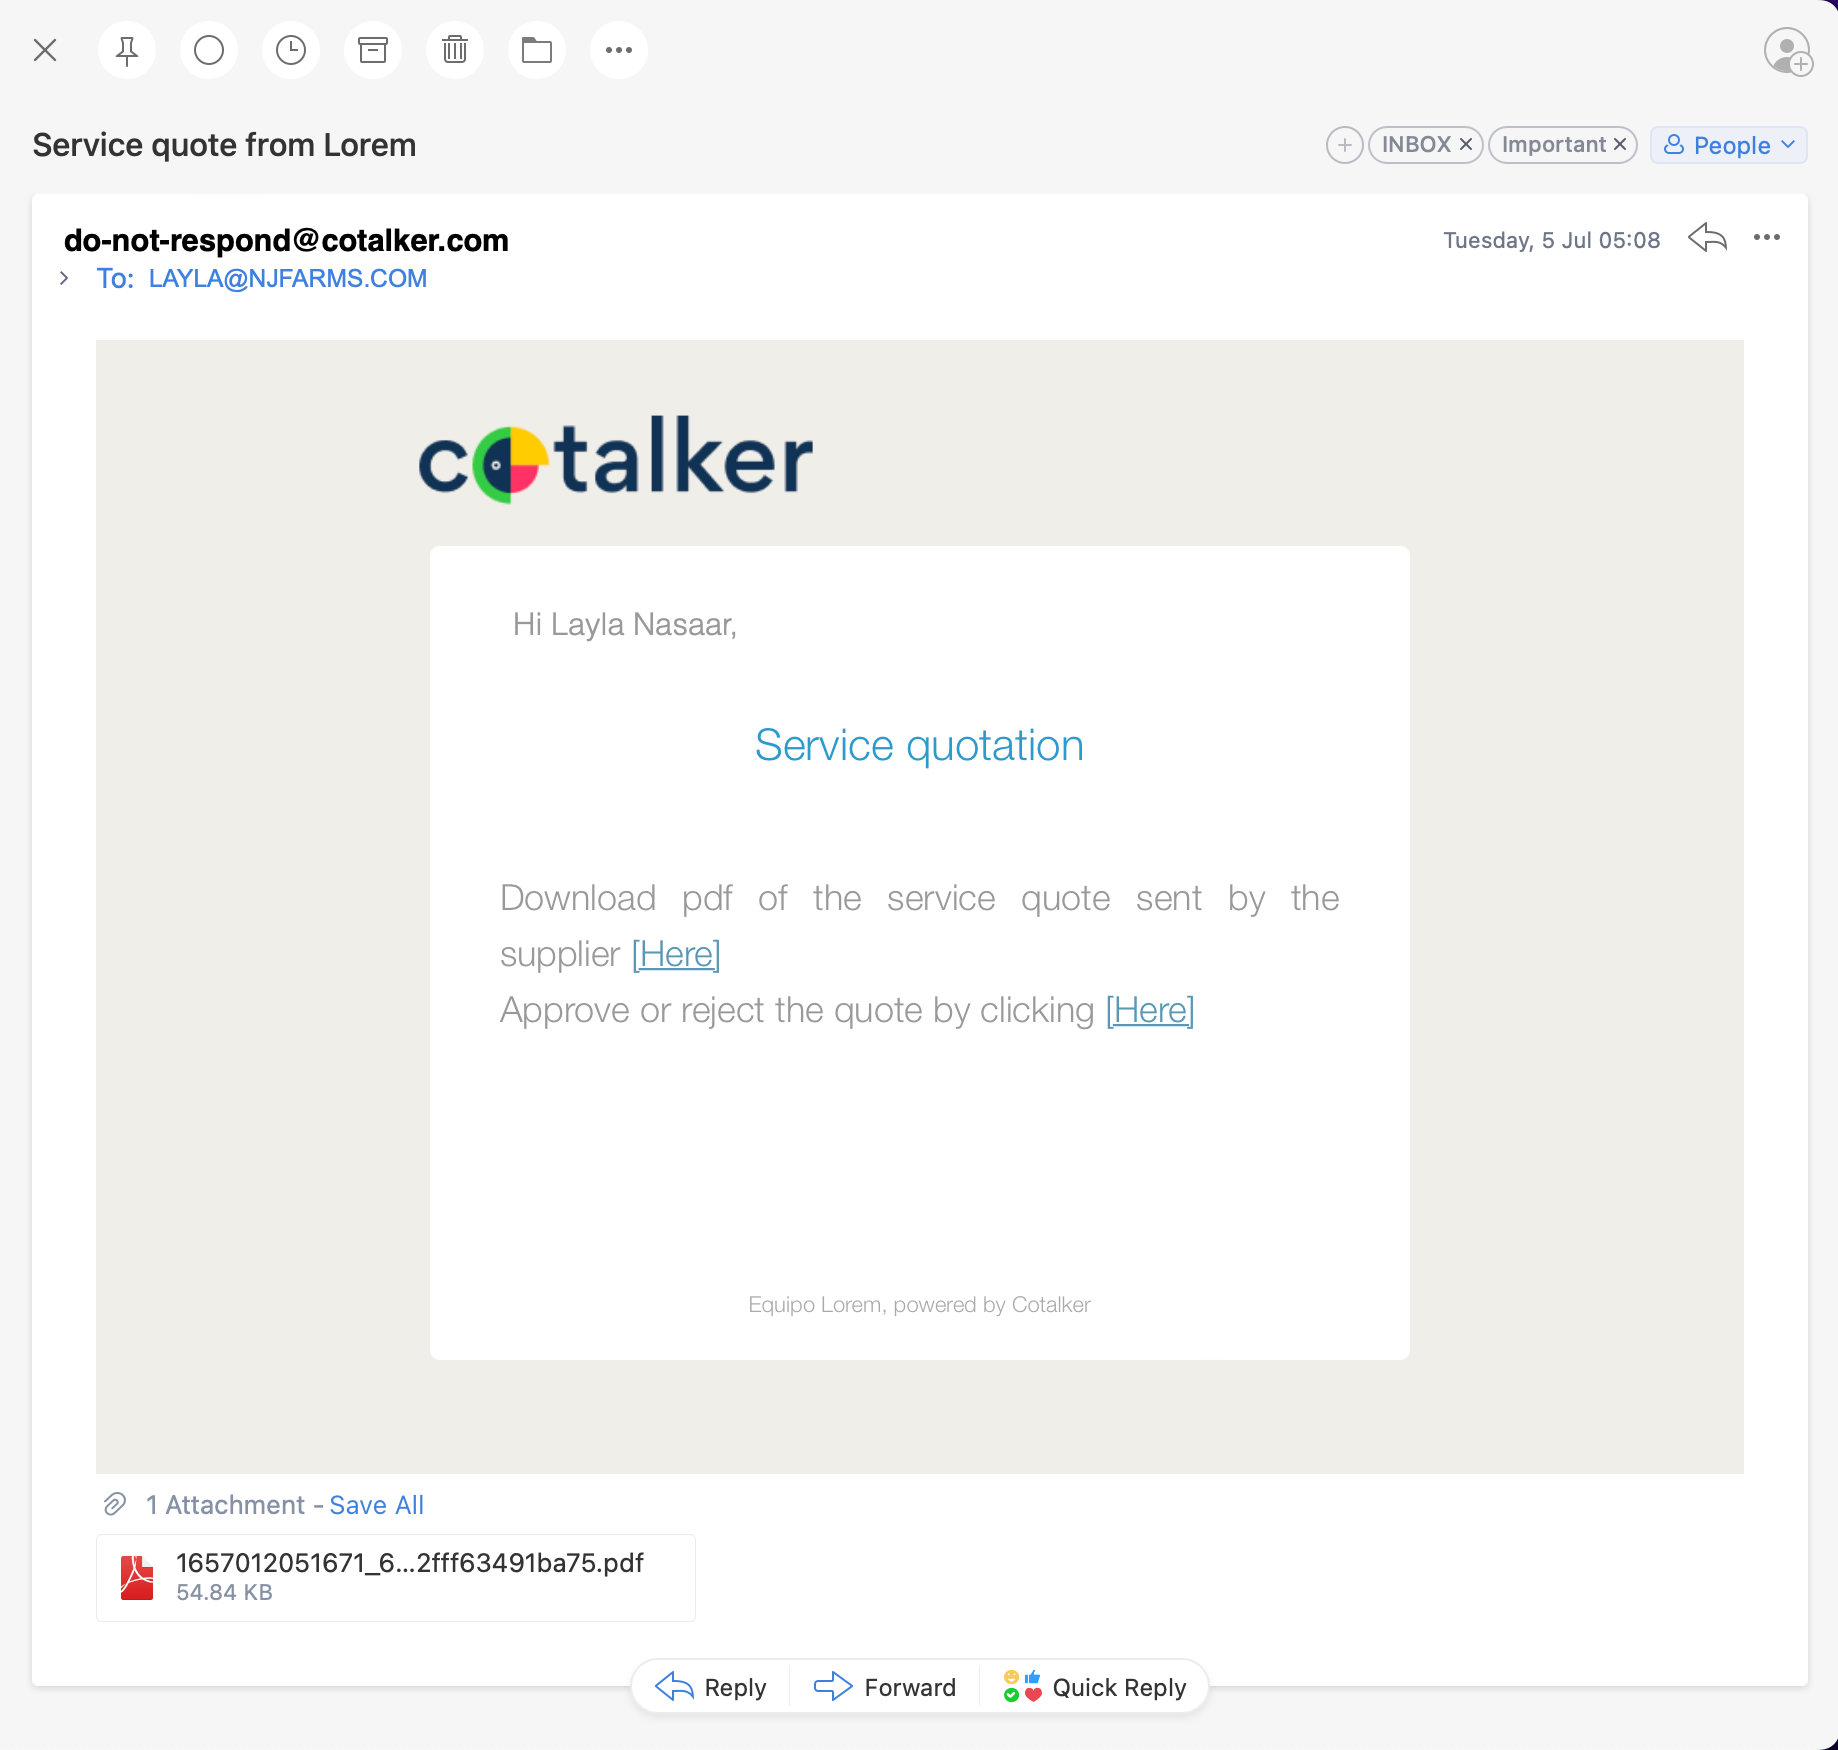Open Here link to approve or reject quote

coord(1150,1010)
